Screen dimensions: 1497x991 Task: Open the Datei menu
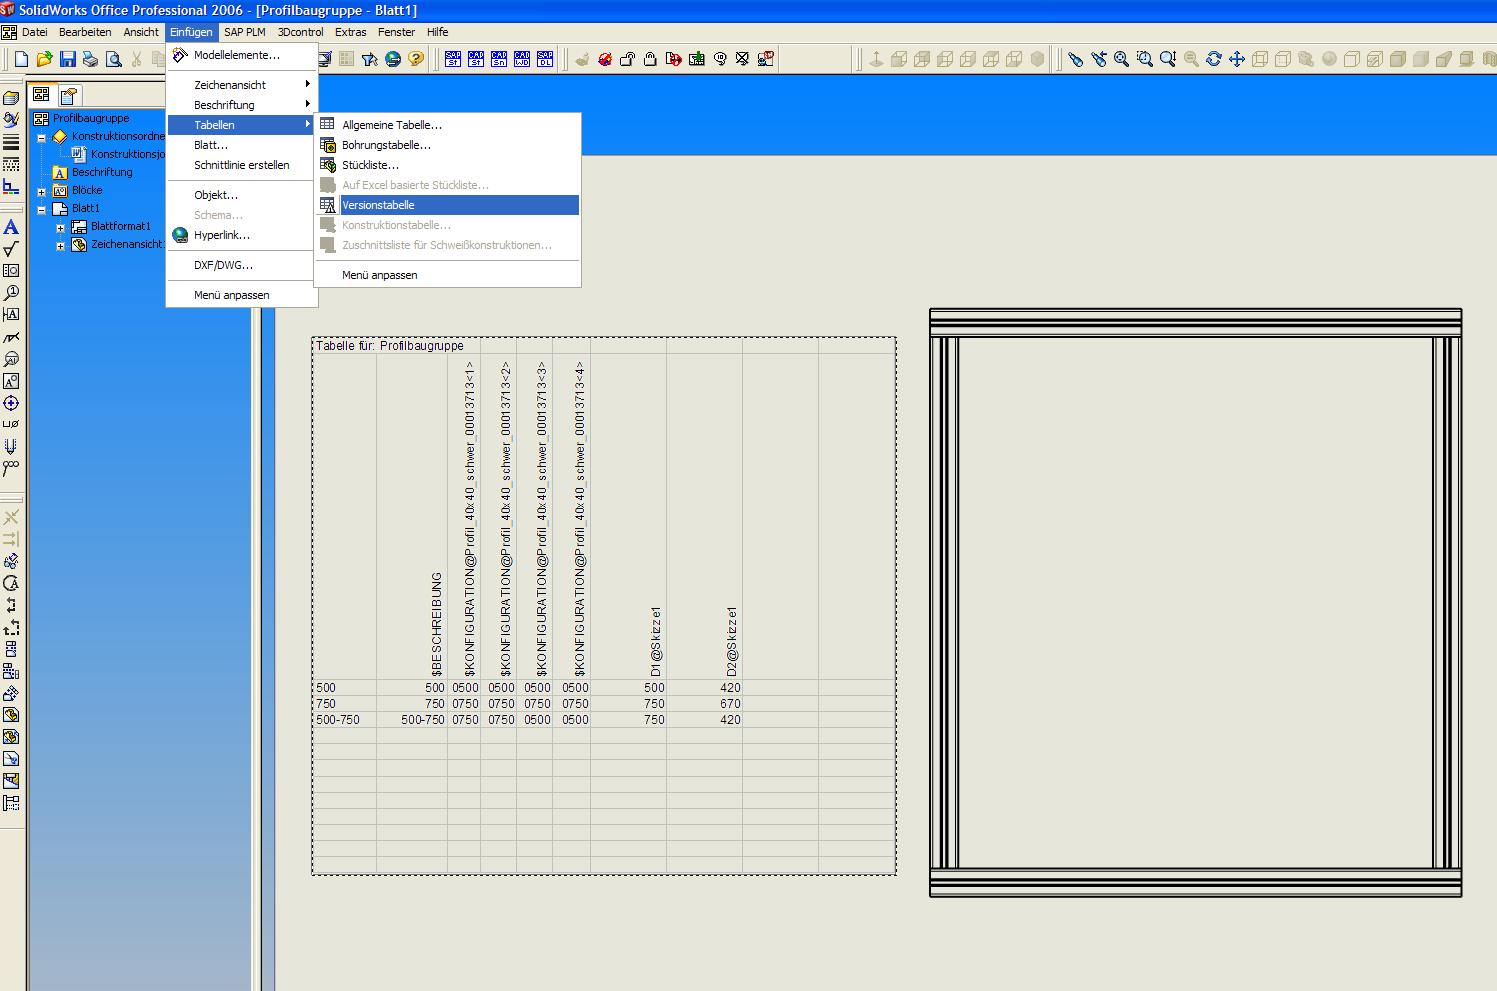click(x=35, y=32)
